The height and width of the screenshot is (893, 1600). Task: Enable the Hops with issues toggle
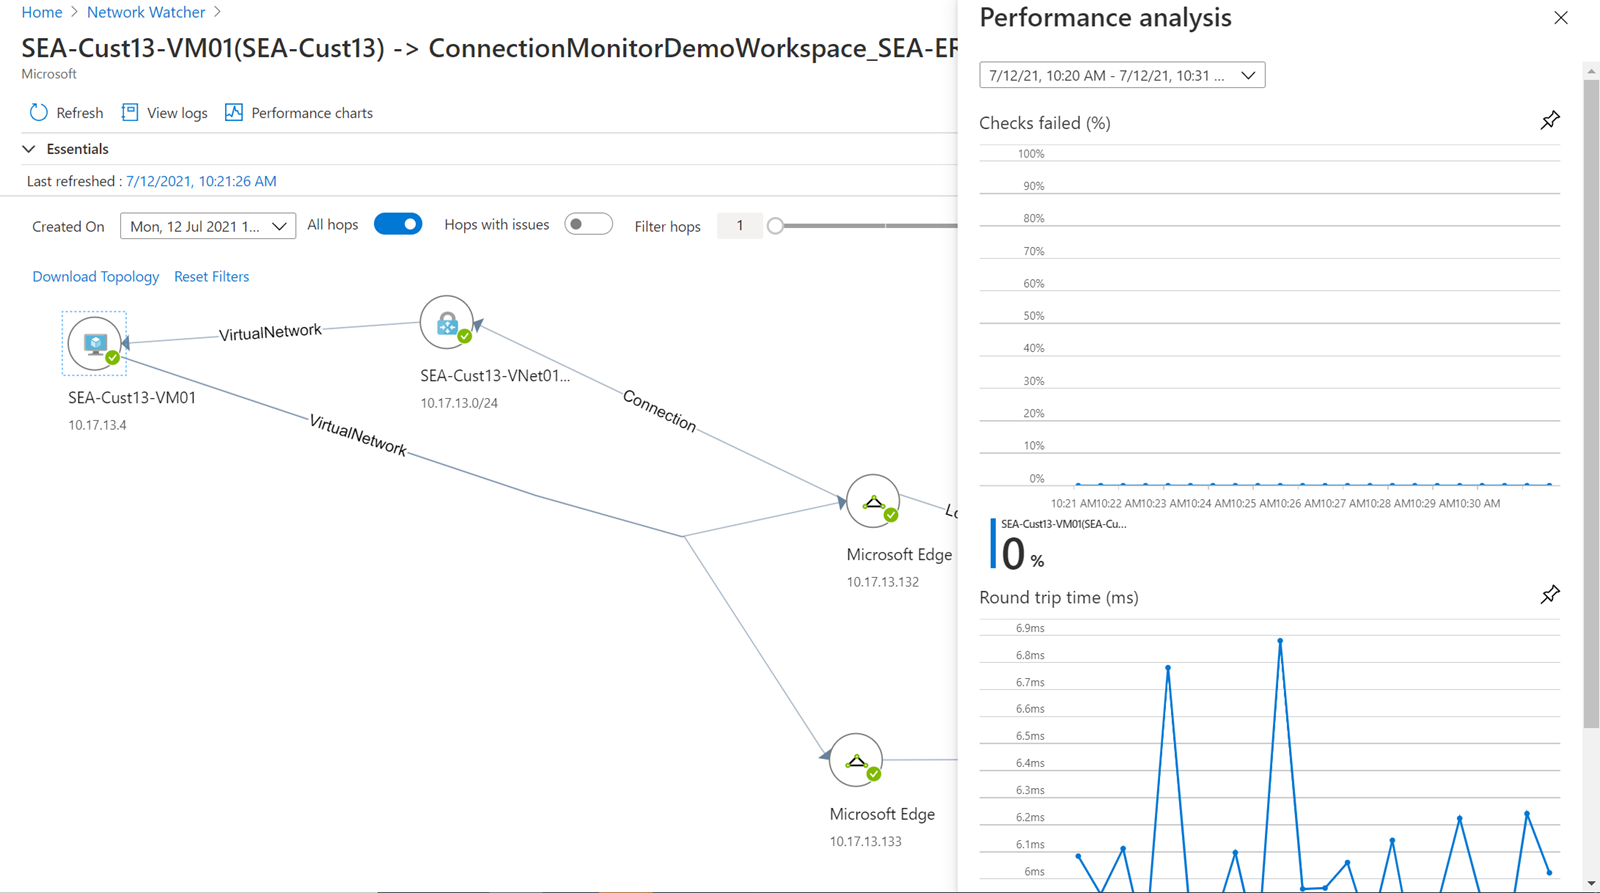pyautogui.click(x=588, y=224)
